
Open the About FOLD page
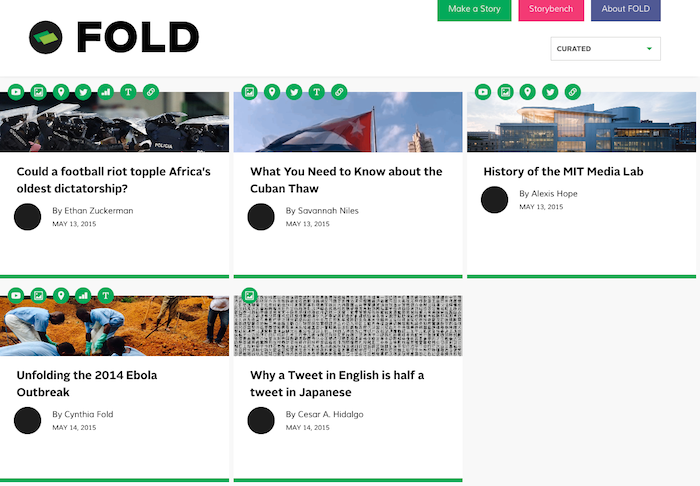coord(625,10)
